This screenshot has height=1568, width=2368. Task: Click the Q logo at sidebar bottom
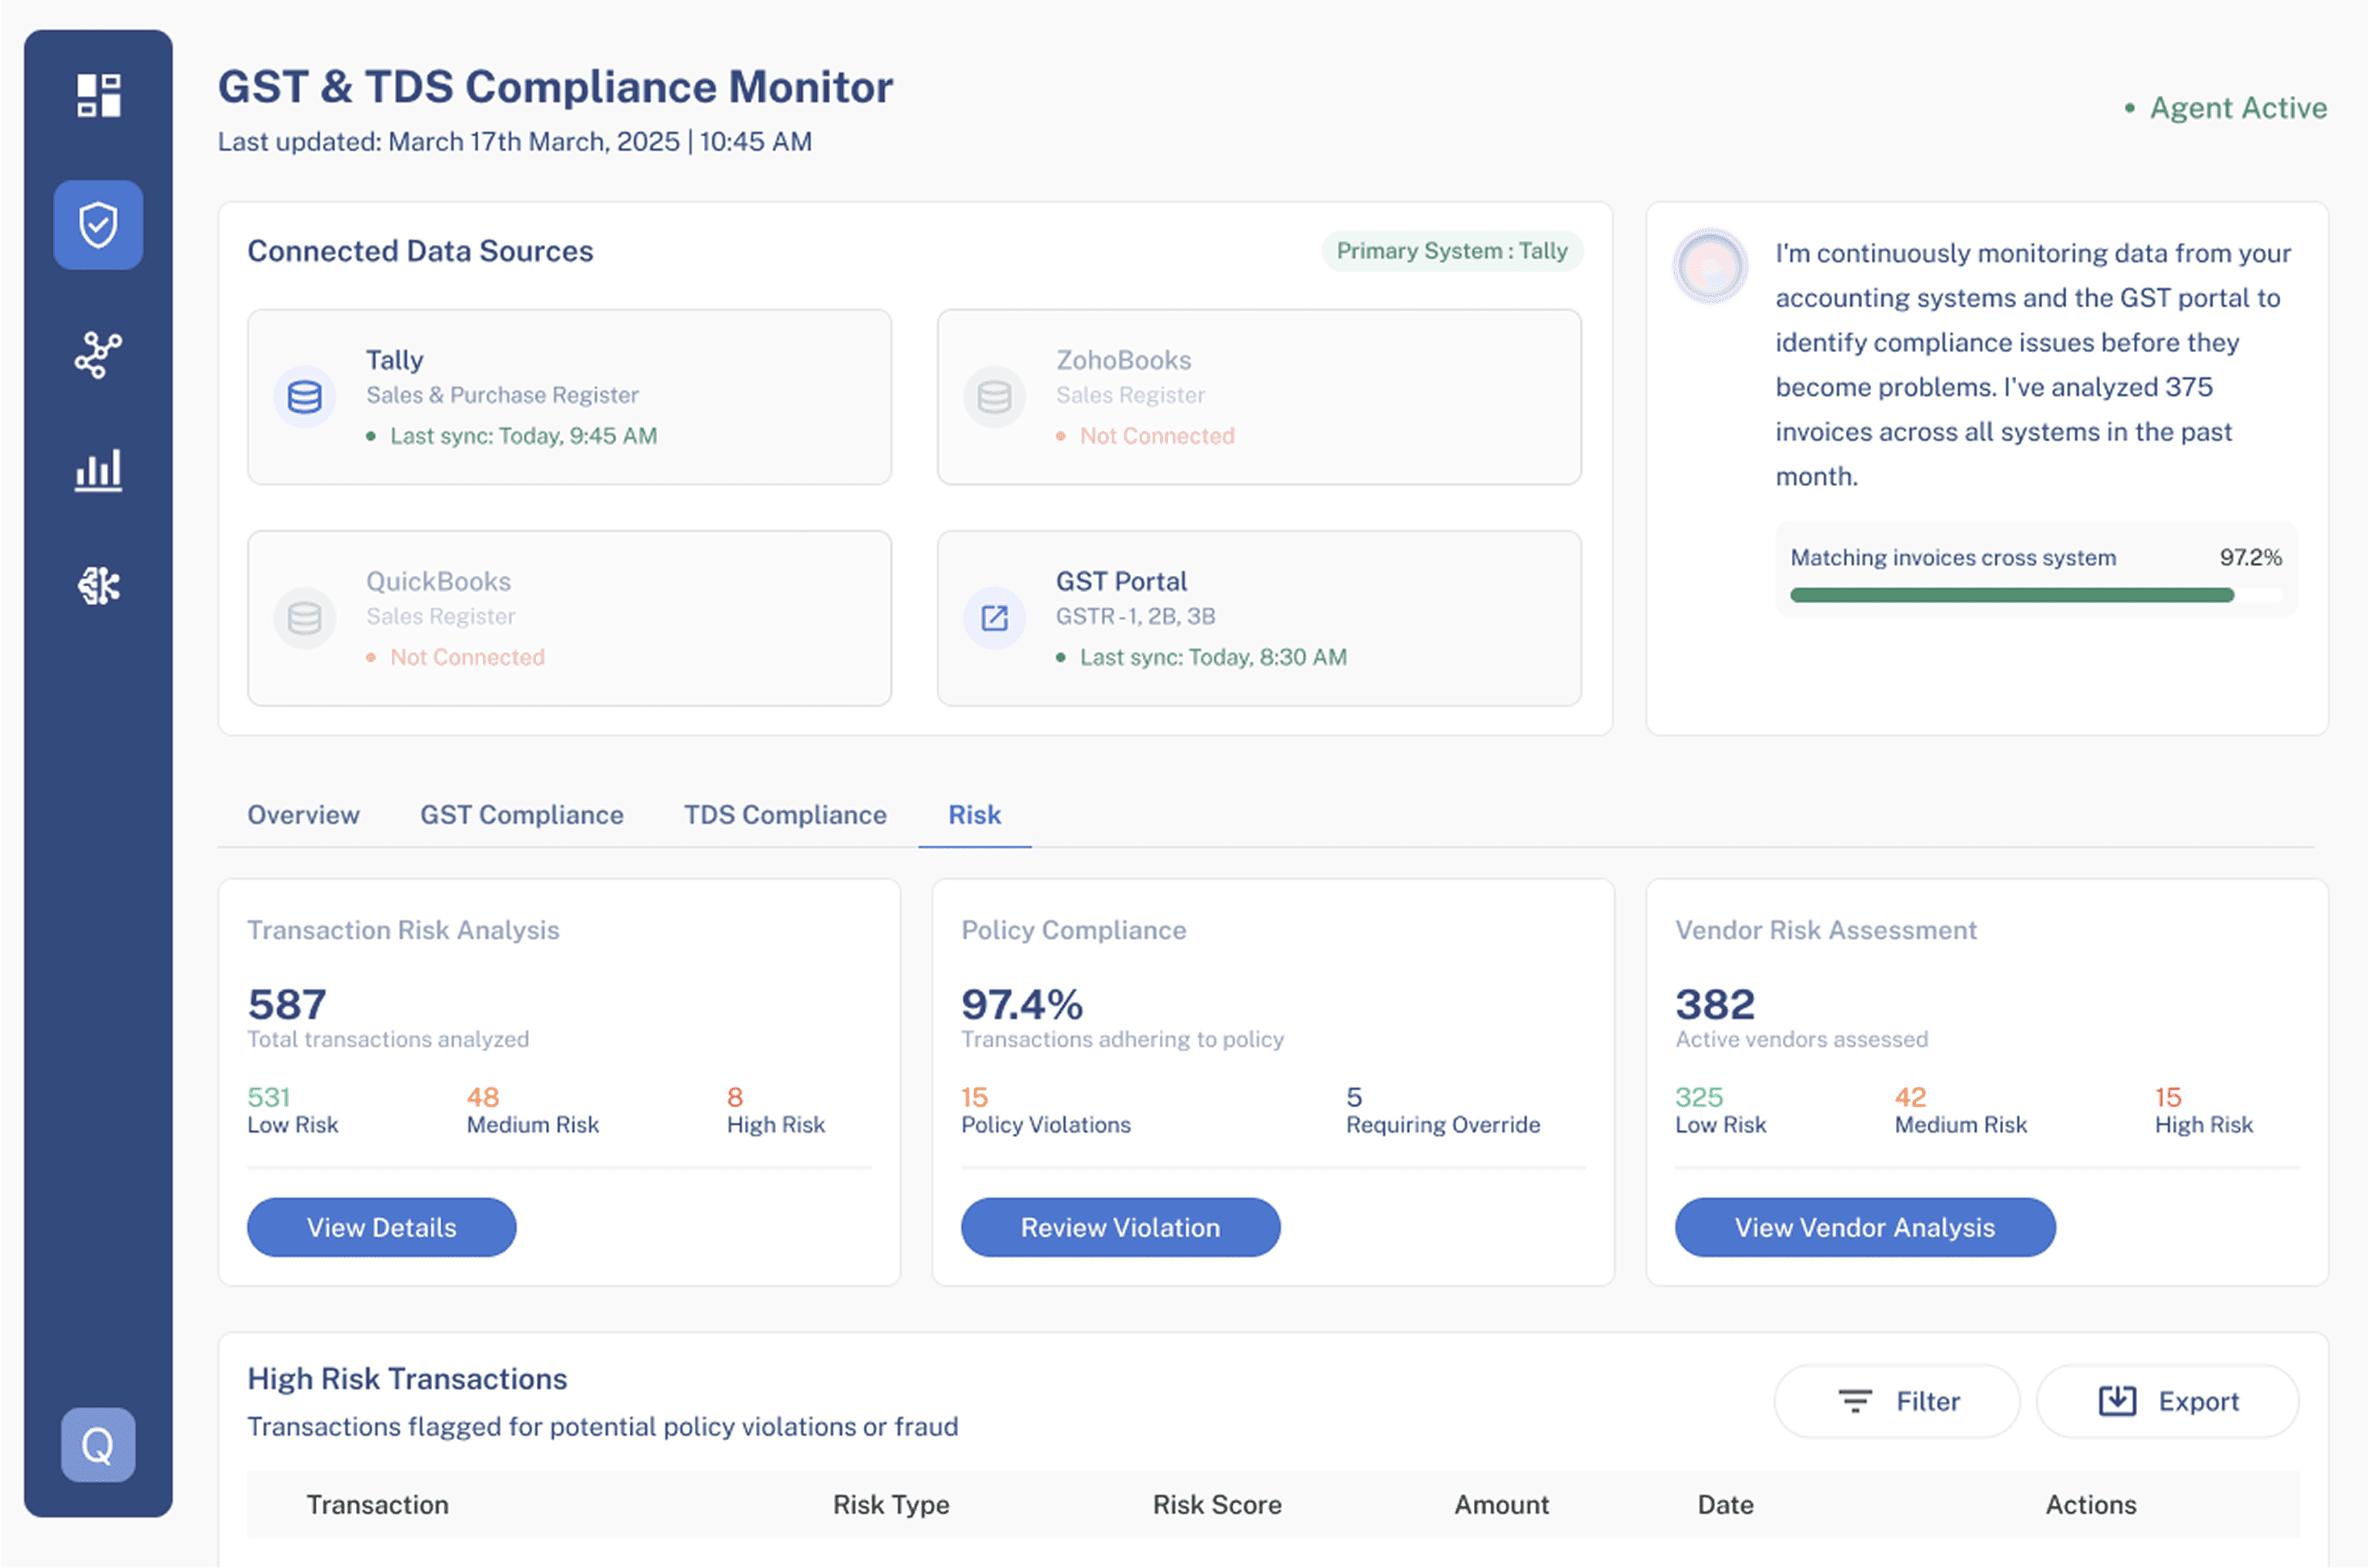(x=98, y=1445)
